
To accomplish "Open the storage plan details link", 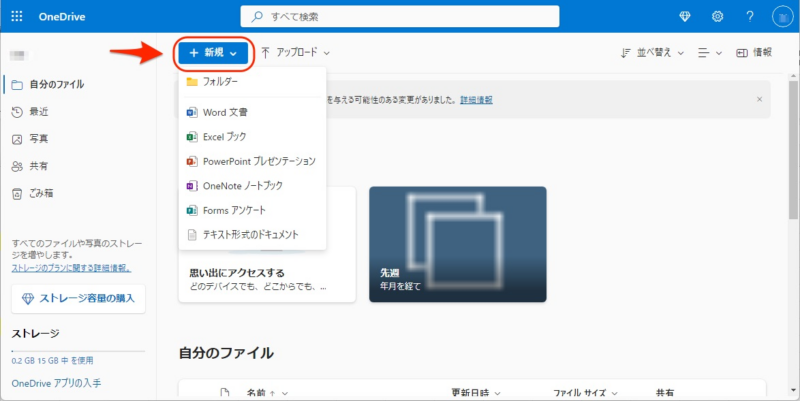I will coord(71,267).
